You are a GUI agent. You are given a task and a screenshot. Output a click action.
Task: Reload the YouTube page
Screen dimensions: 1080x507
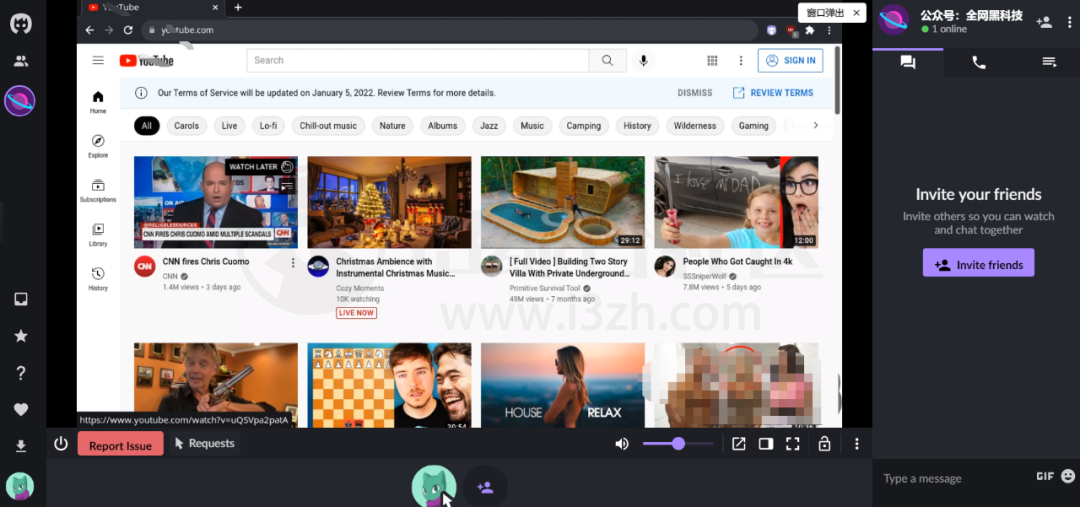(x=127, y=30)
